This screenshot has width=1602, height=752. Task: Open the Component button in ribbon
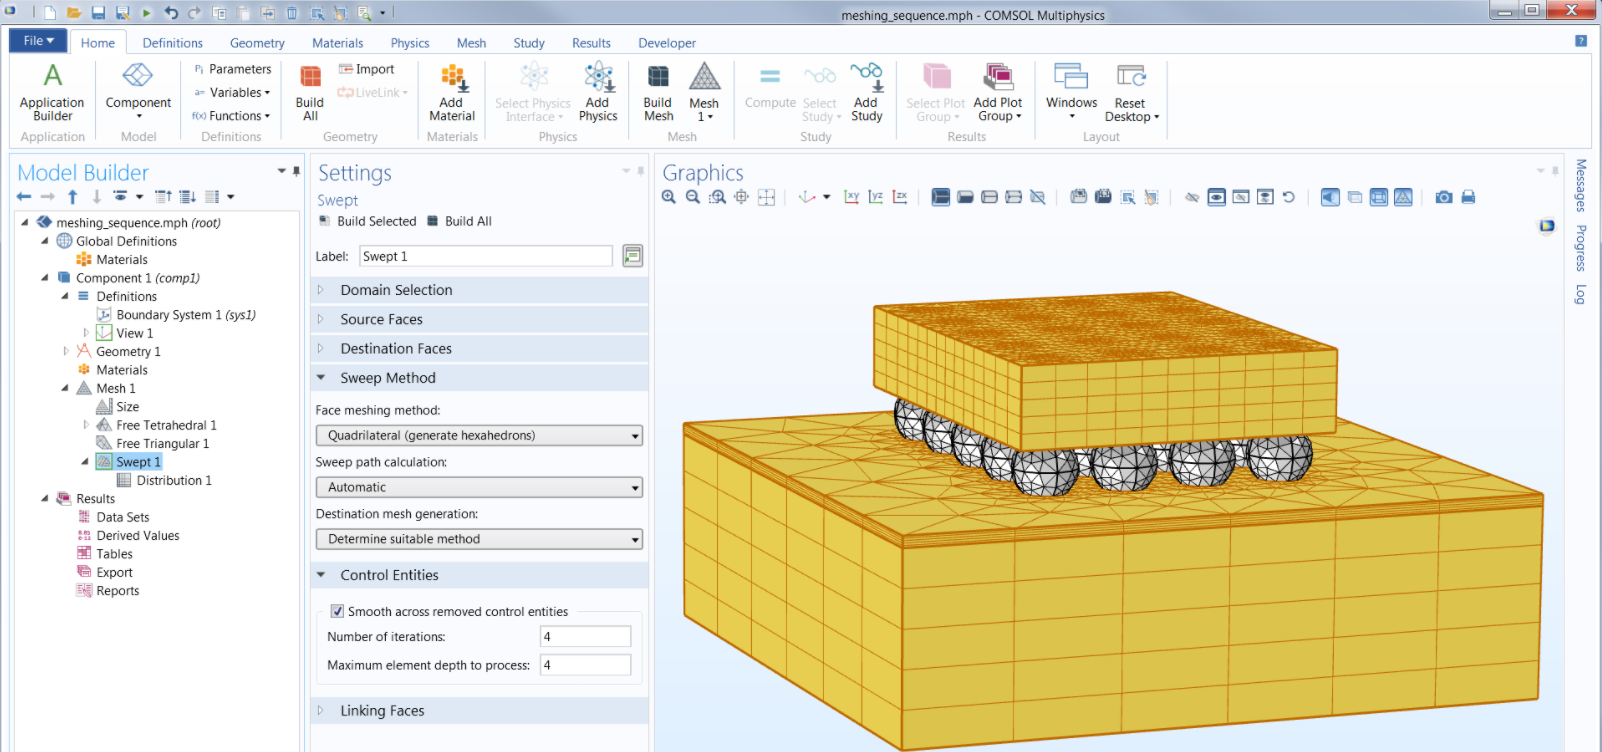(138, 92)
